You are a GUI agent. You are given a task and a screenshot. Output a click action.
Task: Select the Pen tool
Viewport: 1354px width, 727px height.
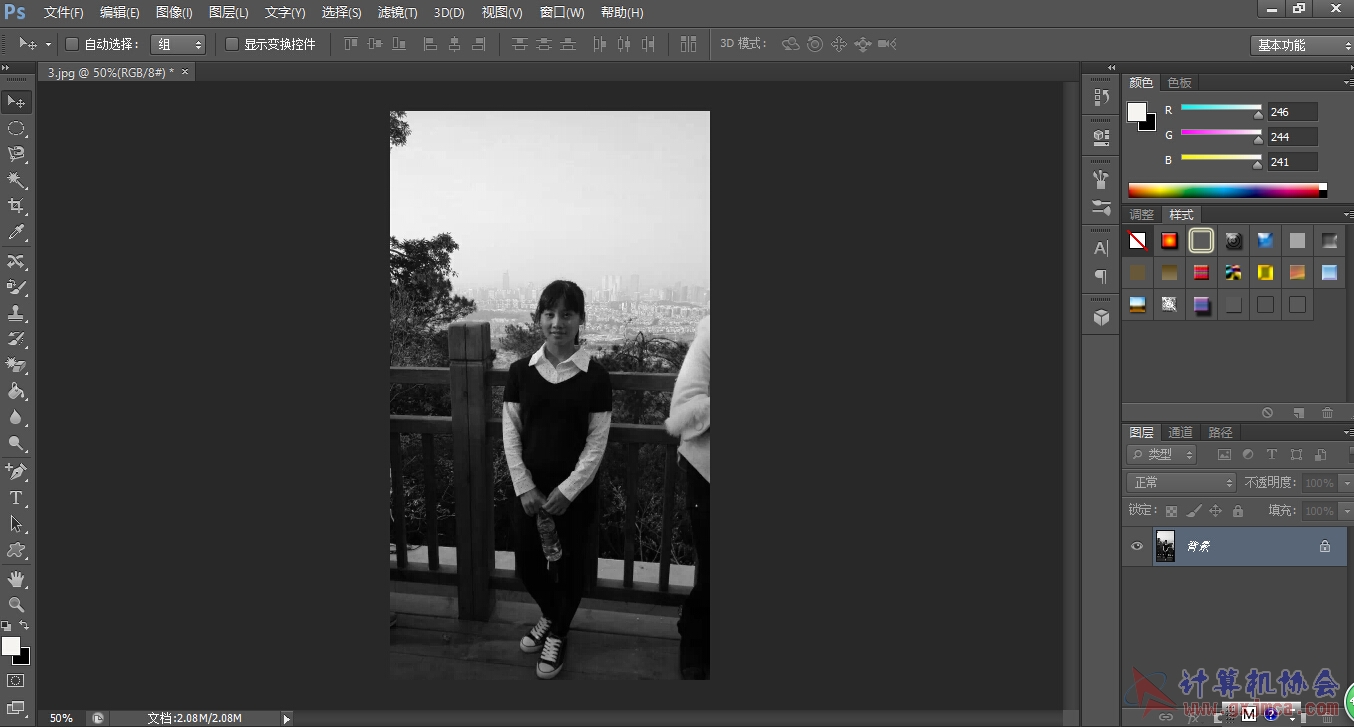pos(16,471)
